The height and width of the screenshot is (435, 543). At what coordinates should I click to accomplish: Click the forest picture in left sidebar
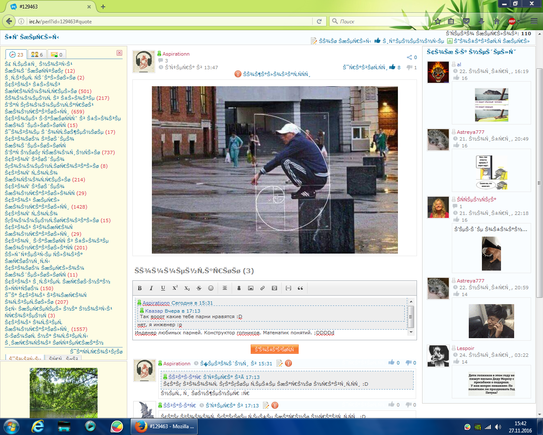64,393
